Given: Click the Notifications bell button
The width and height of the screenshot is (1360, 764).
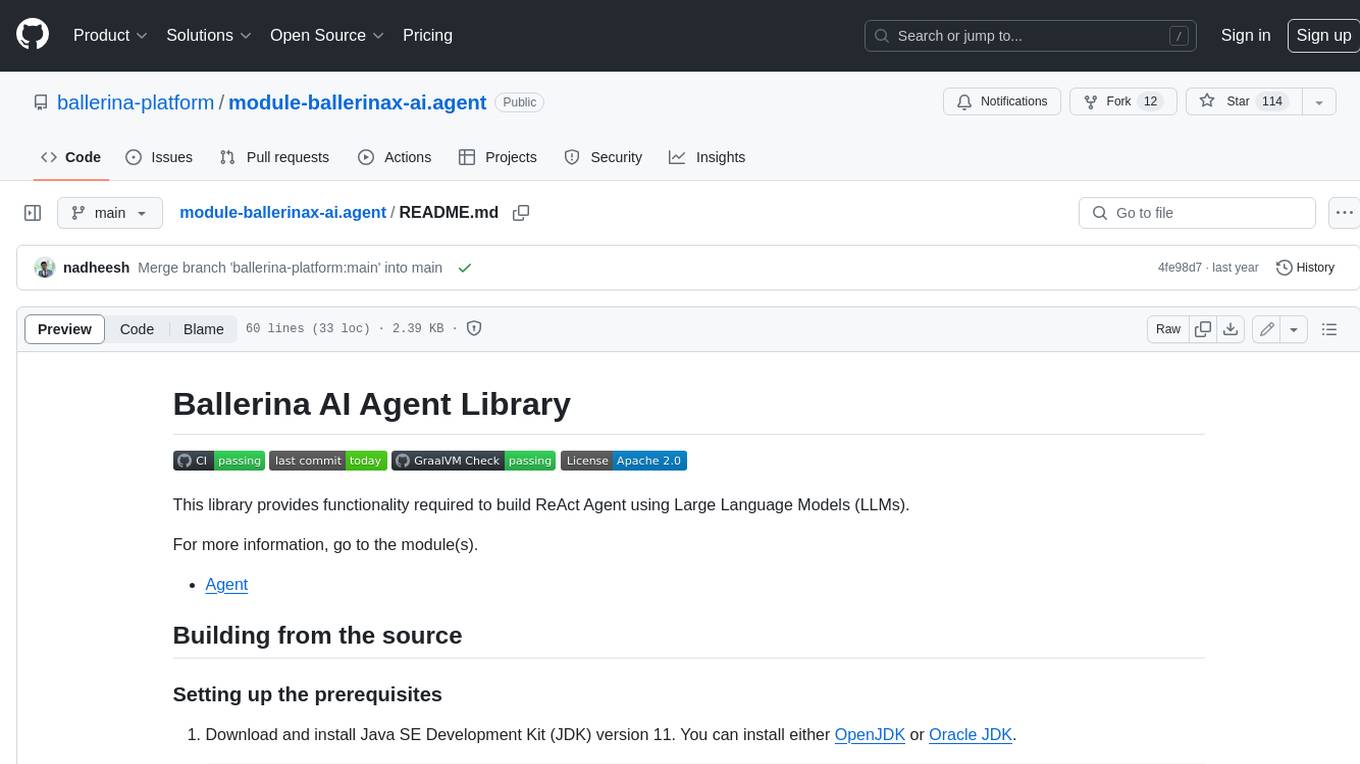Looking at the screenshot, I should tap(1002, 101).
